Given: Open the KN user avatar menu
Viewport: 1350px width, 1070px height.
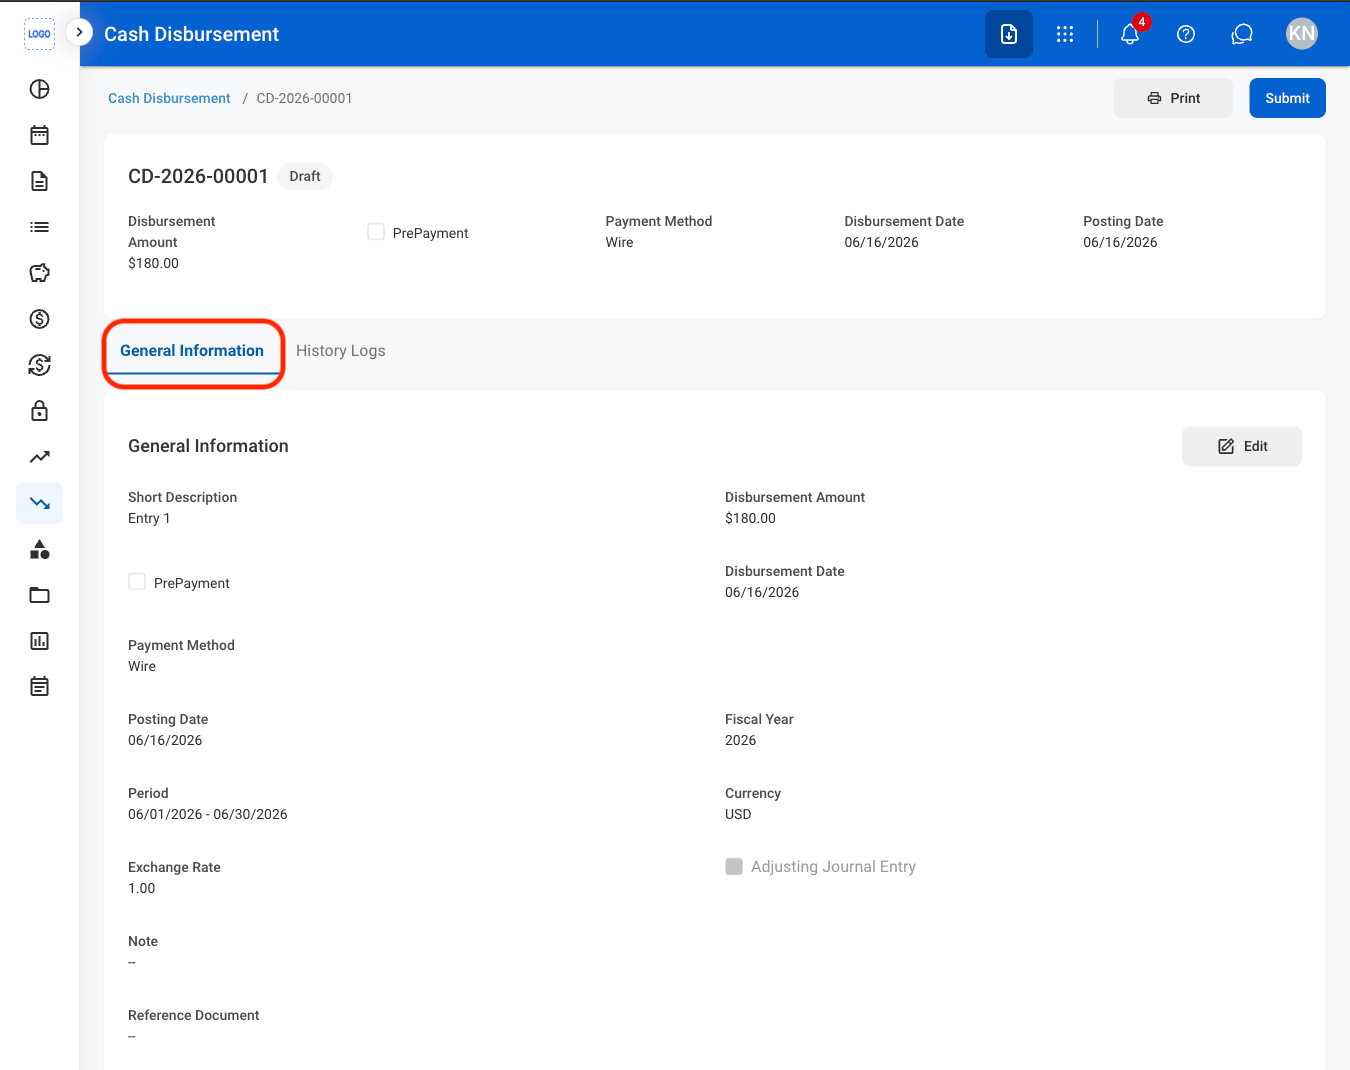Looking at the screenshot, I should click(1301, 34).
